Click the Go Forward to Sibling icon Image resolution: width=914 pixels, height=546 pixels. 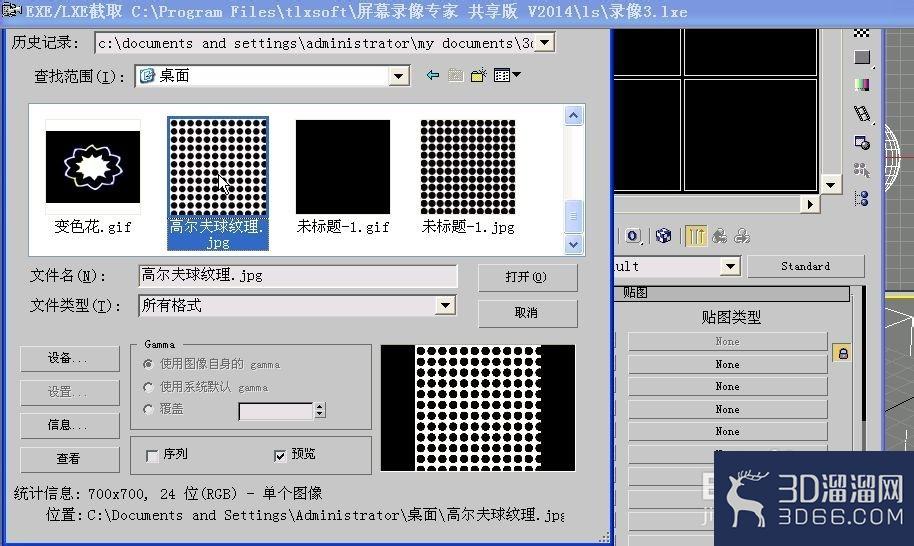742,236
